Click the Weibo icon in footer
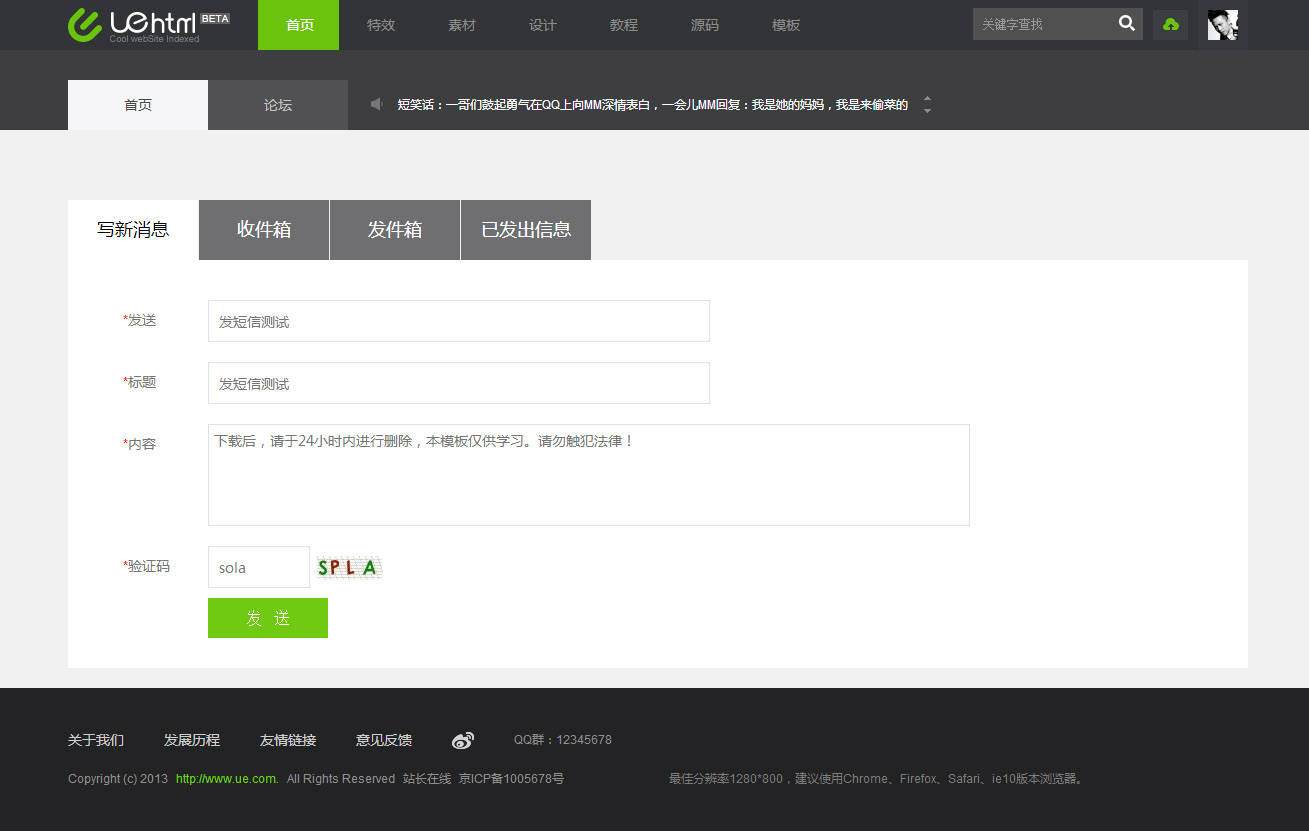 [x=462, y=740]
